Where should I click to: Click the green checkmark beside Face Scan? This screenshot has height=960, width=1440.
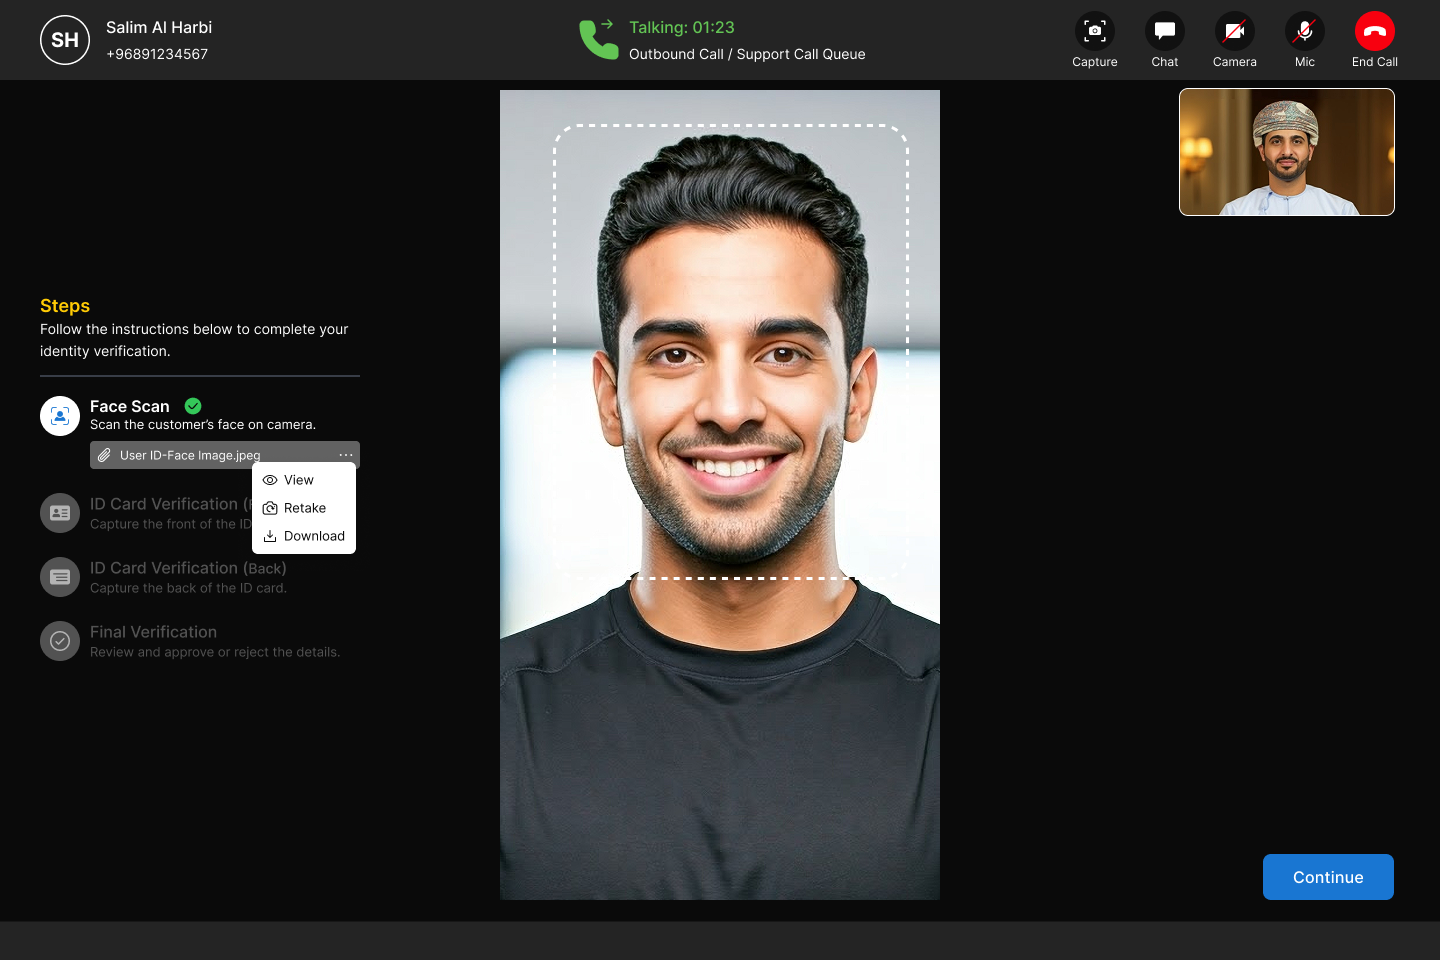[192, 406]
